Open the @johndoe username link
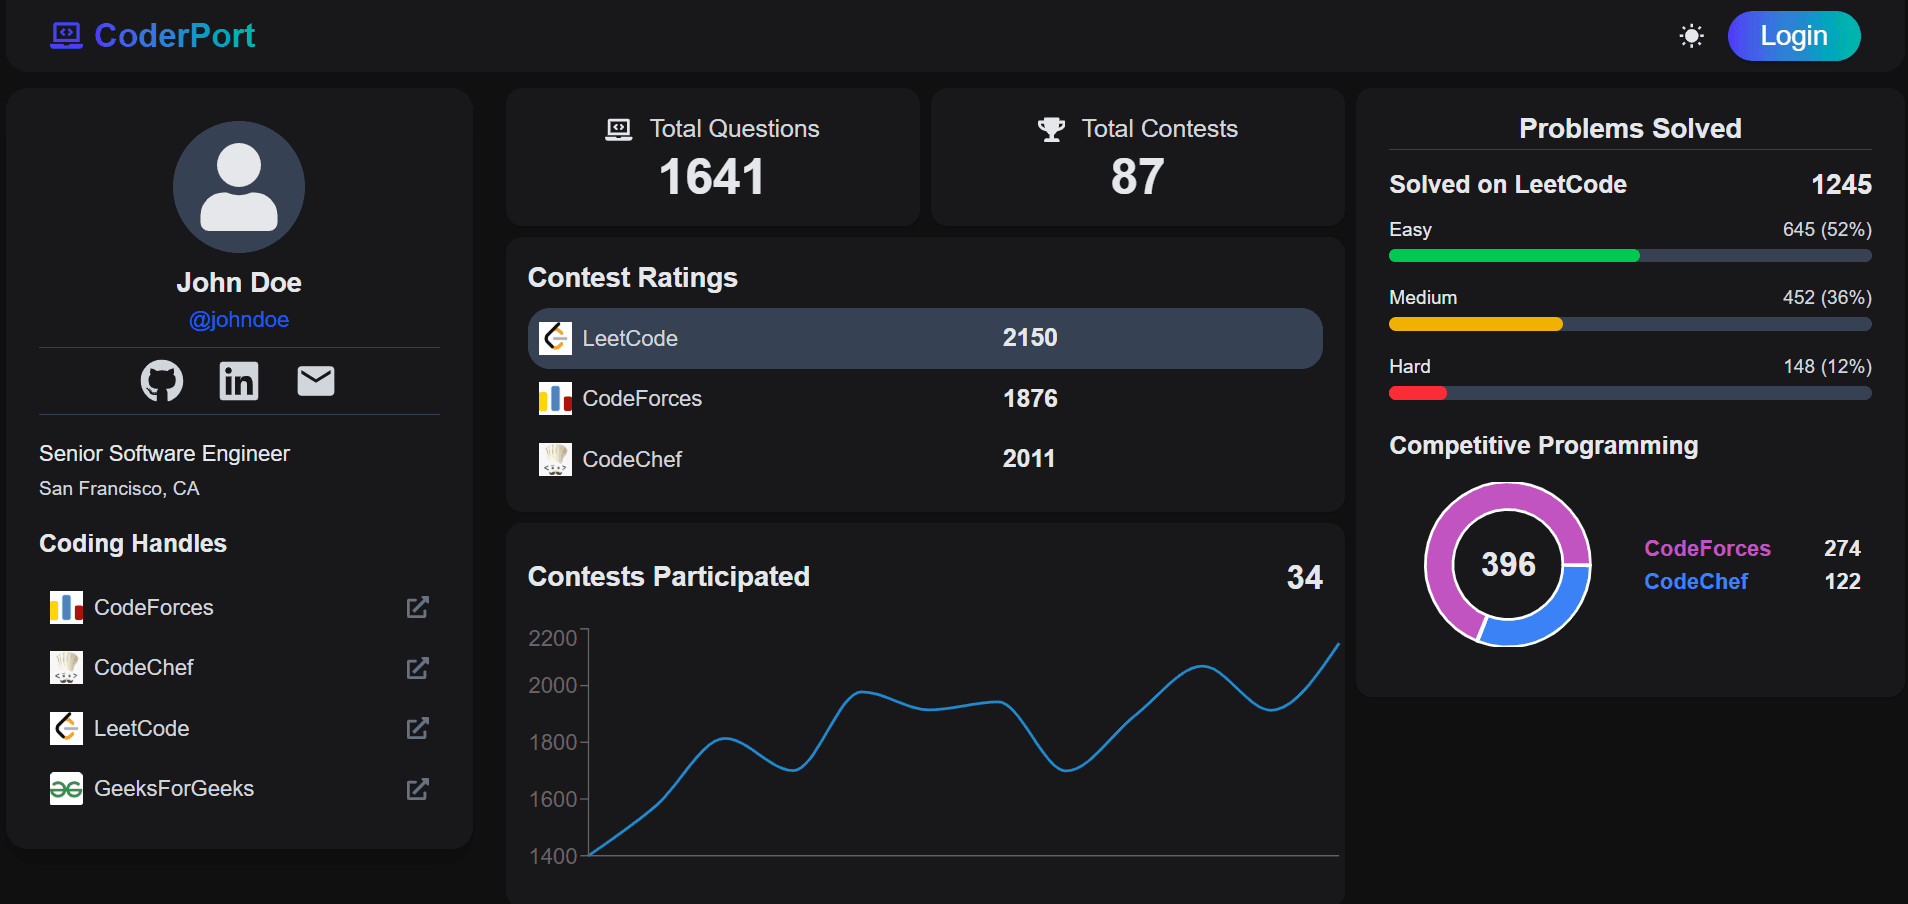The height and width of the screenshot is (904, 1908). tap(239, 320)
